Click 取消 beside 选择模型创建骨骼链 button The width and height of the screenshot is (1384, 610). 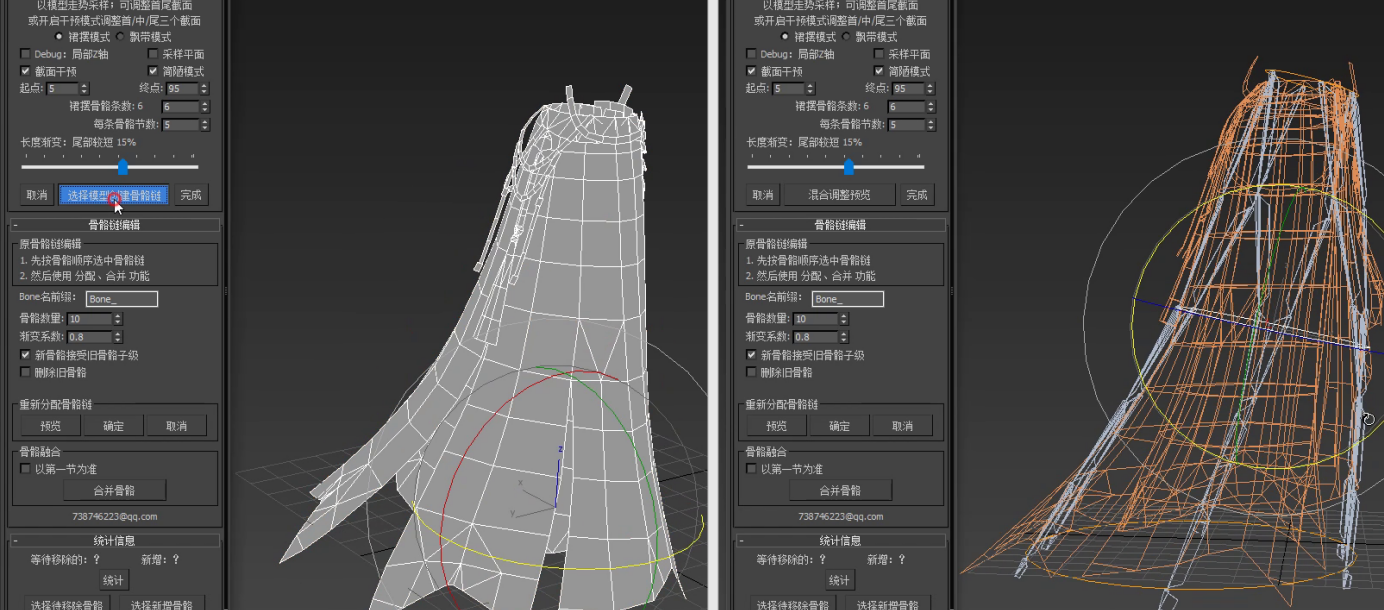(x=37, y=195)
